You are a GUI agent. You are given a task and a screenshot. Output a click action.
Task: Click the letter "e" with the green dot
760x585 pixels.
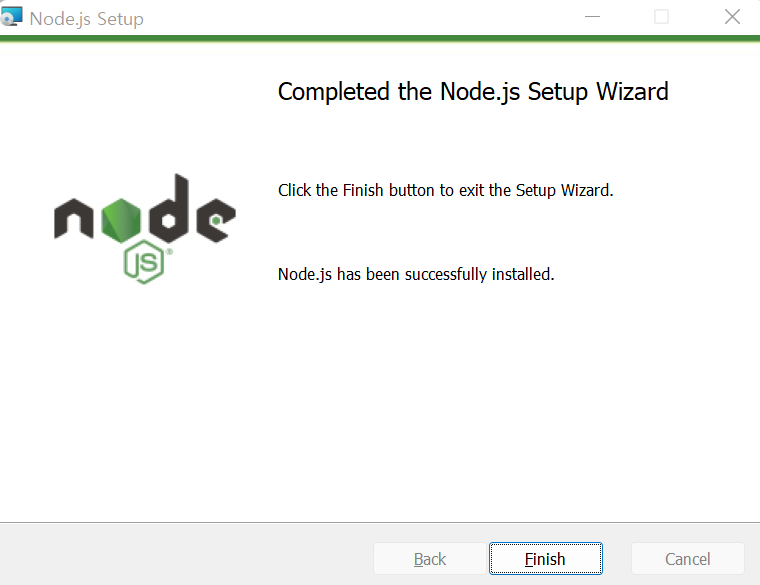coord(216,220)
